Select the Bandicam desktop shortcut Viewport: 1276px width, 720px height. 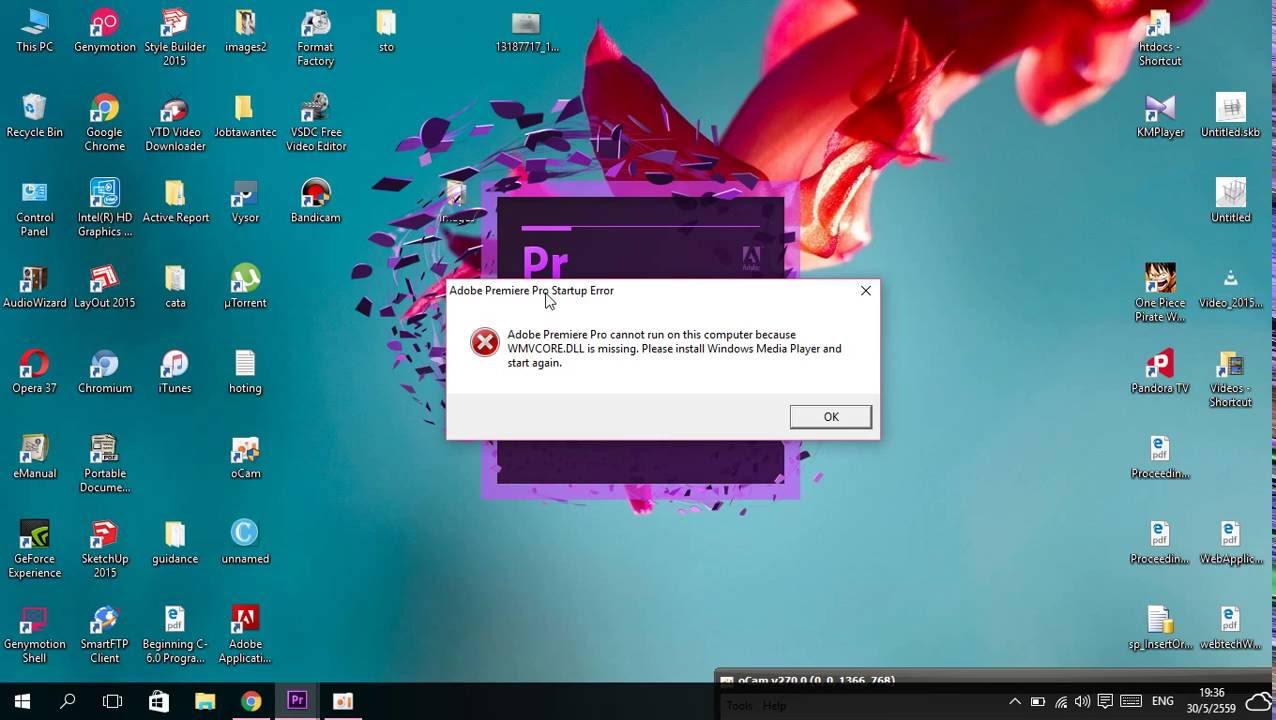[x=315, y=202]
